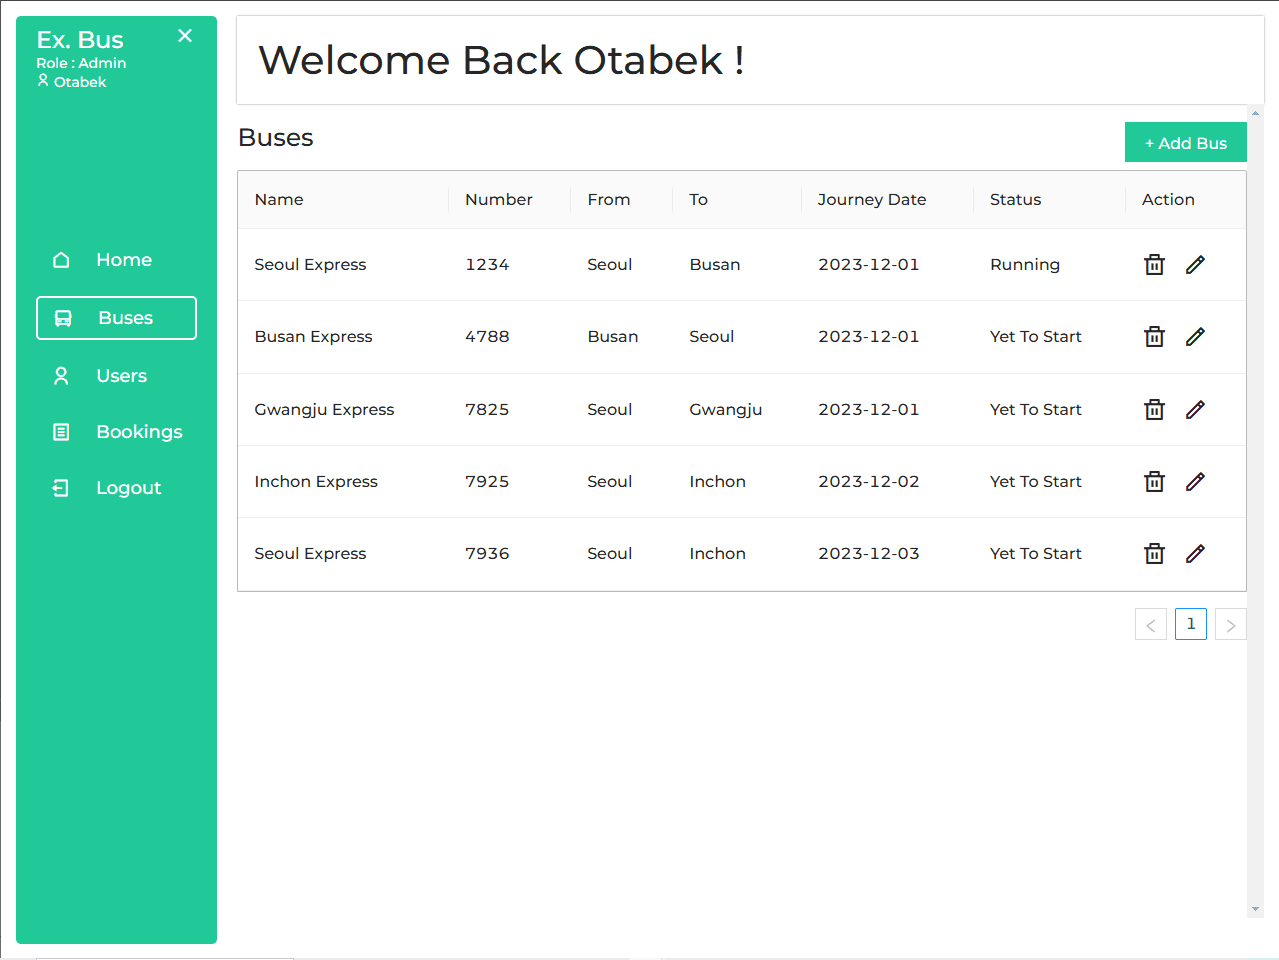This screenshot has height=960, width=1279.
Task: Click the + Add Bus button
Action: click(1185, 143)
